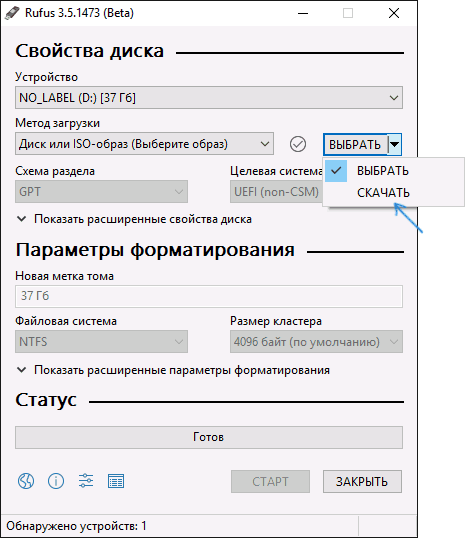Expand Показать расширенные свойства диска

(x=135, y=219)
